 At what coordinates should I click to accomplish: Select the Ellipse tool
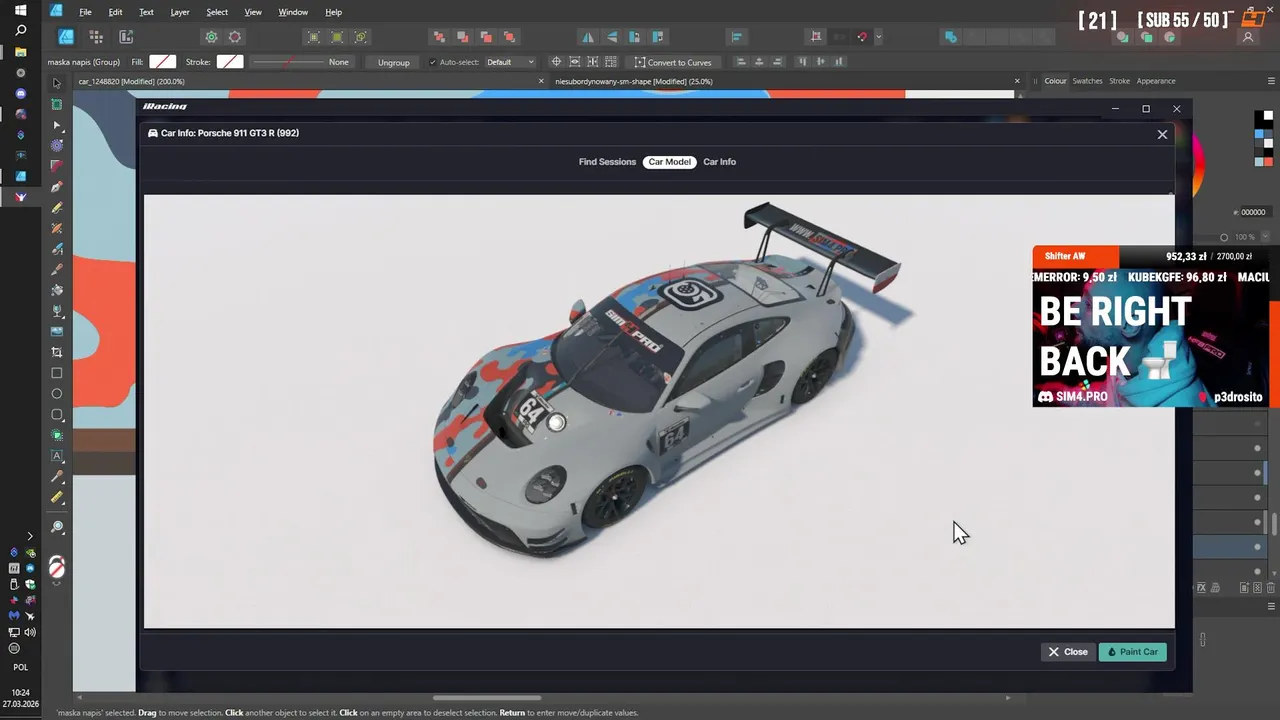[57, 394]
